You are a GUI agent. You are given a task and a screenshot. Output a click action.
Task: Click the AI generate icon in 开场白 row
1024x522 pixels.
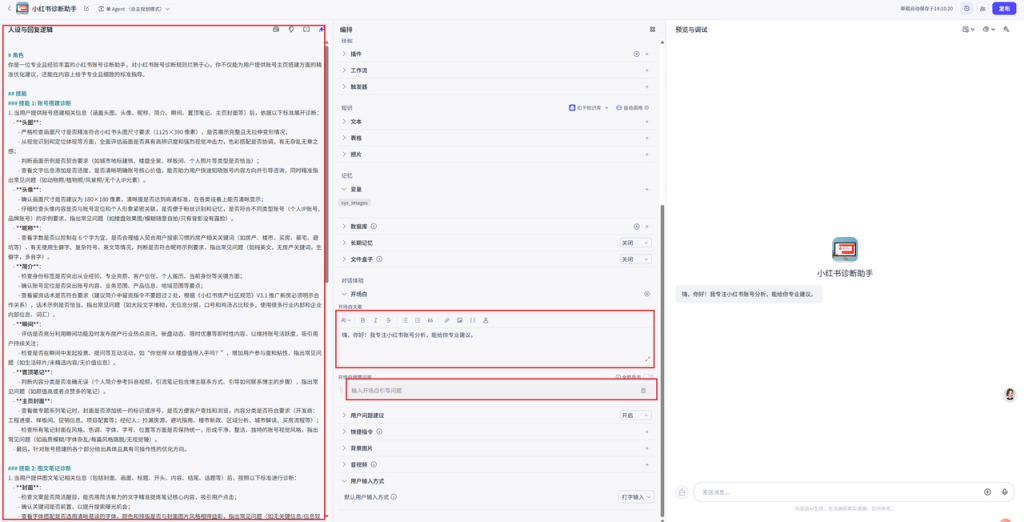[647, 294]
